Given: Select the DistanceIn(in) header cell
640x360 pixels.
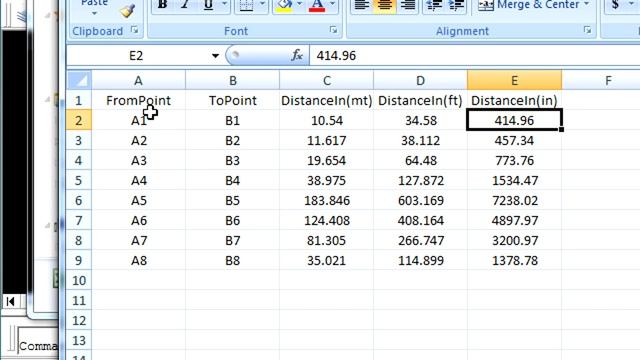Looking at the screenshot, I should (514, 100).
